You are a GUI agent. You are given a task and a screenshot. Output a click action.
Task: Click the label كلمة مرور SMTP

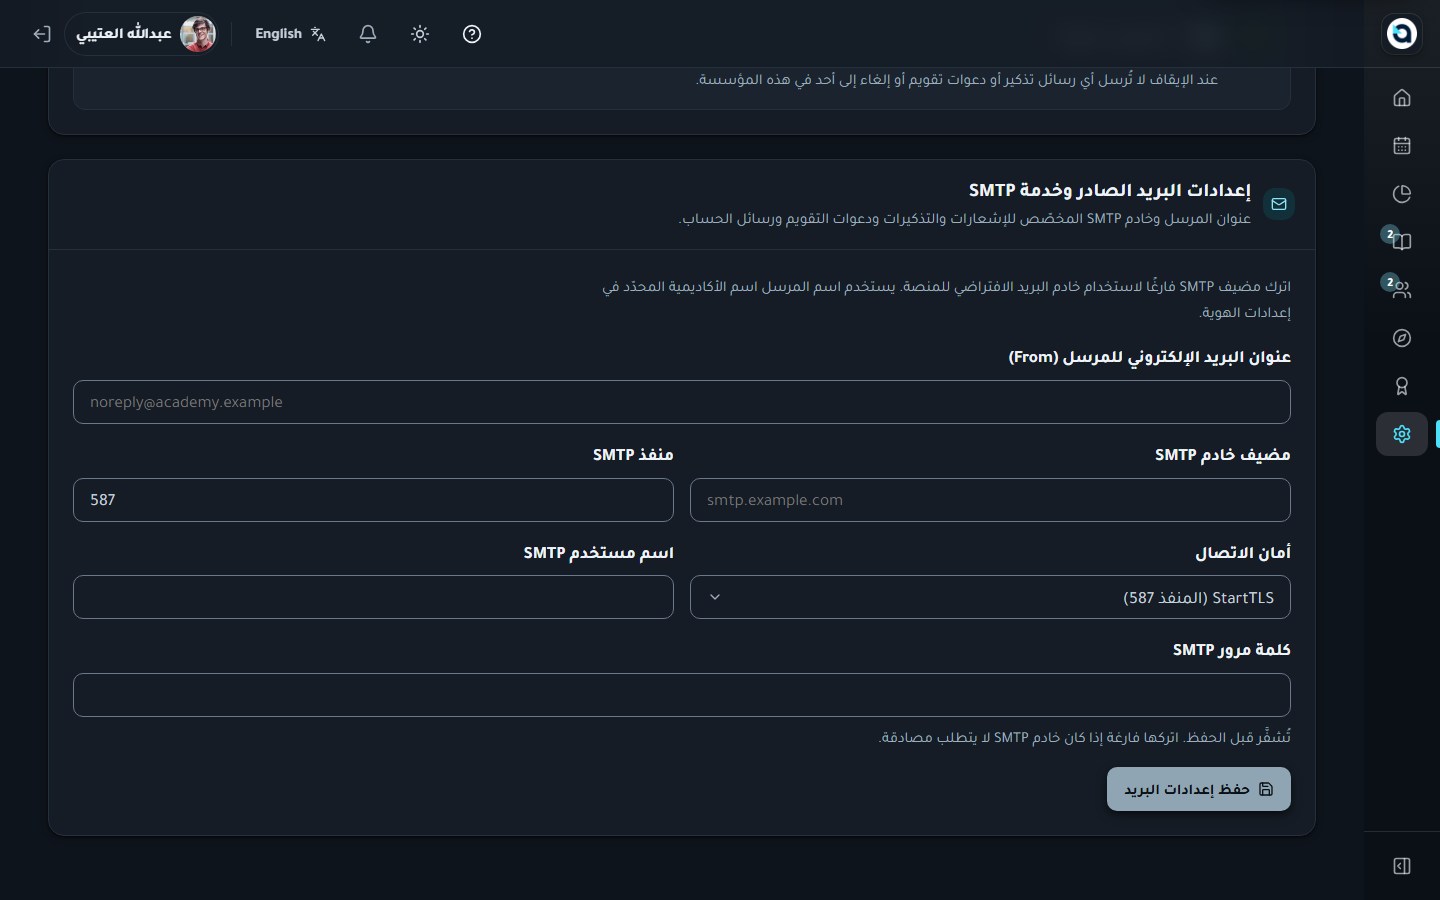[x=1231, y=650]
